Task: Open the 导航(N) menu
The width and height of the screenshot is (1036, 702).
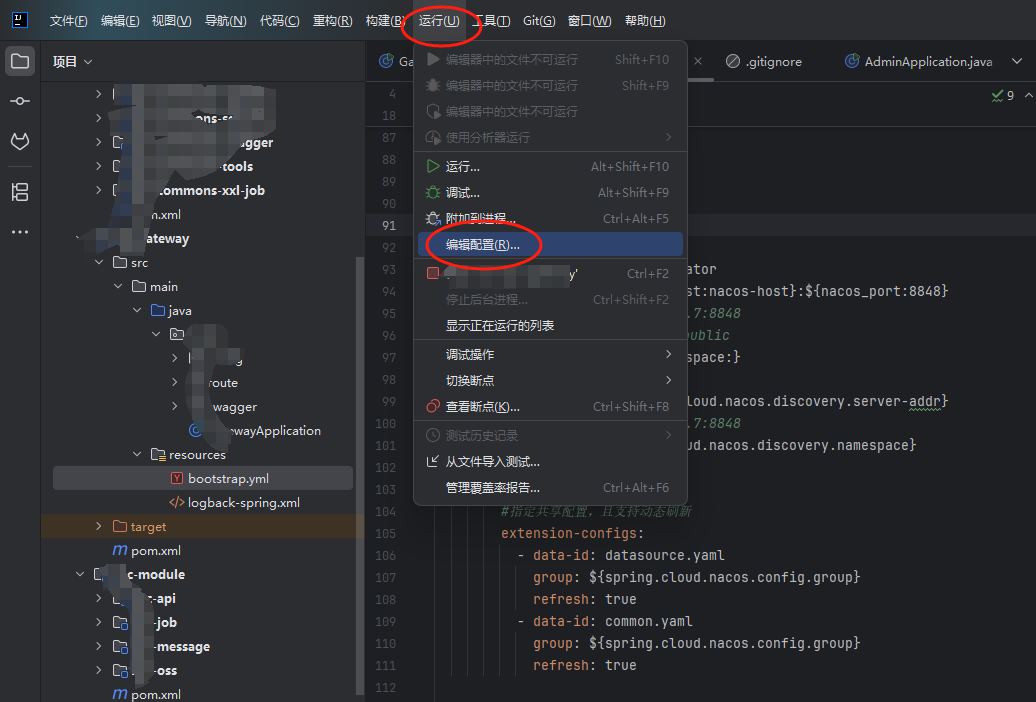Action: 225,20
